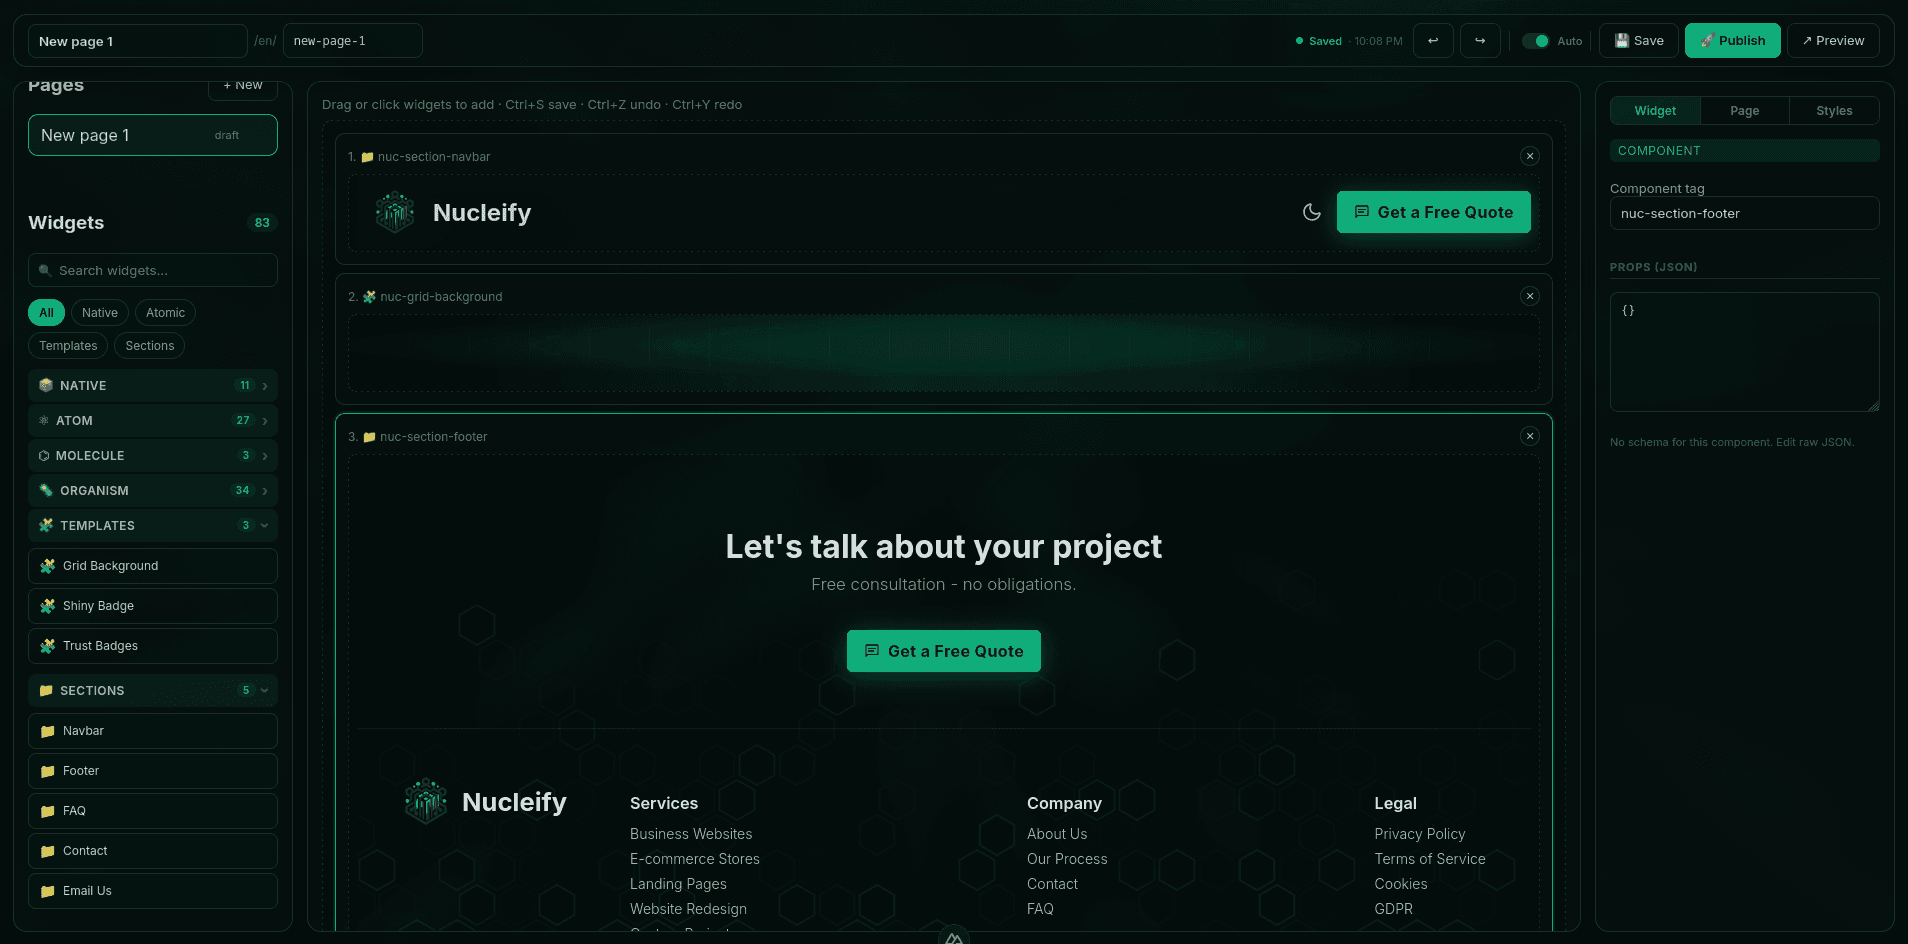Open the Styles tab
1908x944 pixels.
coord(1834,110)
